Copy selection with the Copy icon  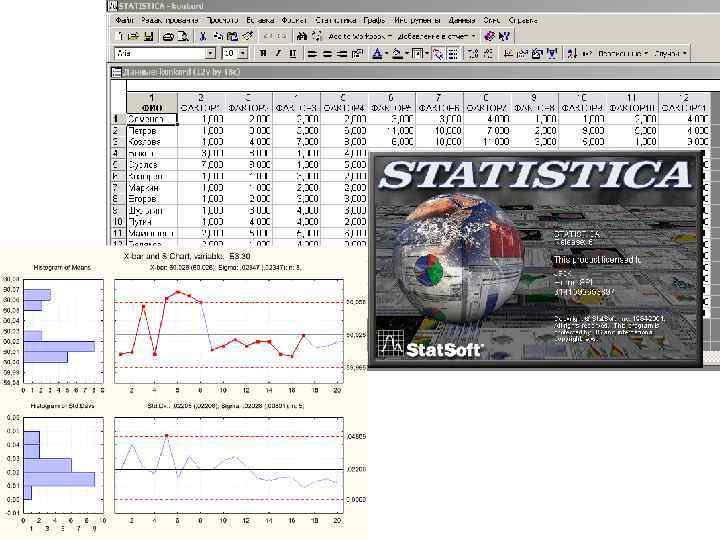[218, 36]
